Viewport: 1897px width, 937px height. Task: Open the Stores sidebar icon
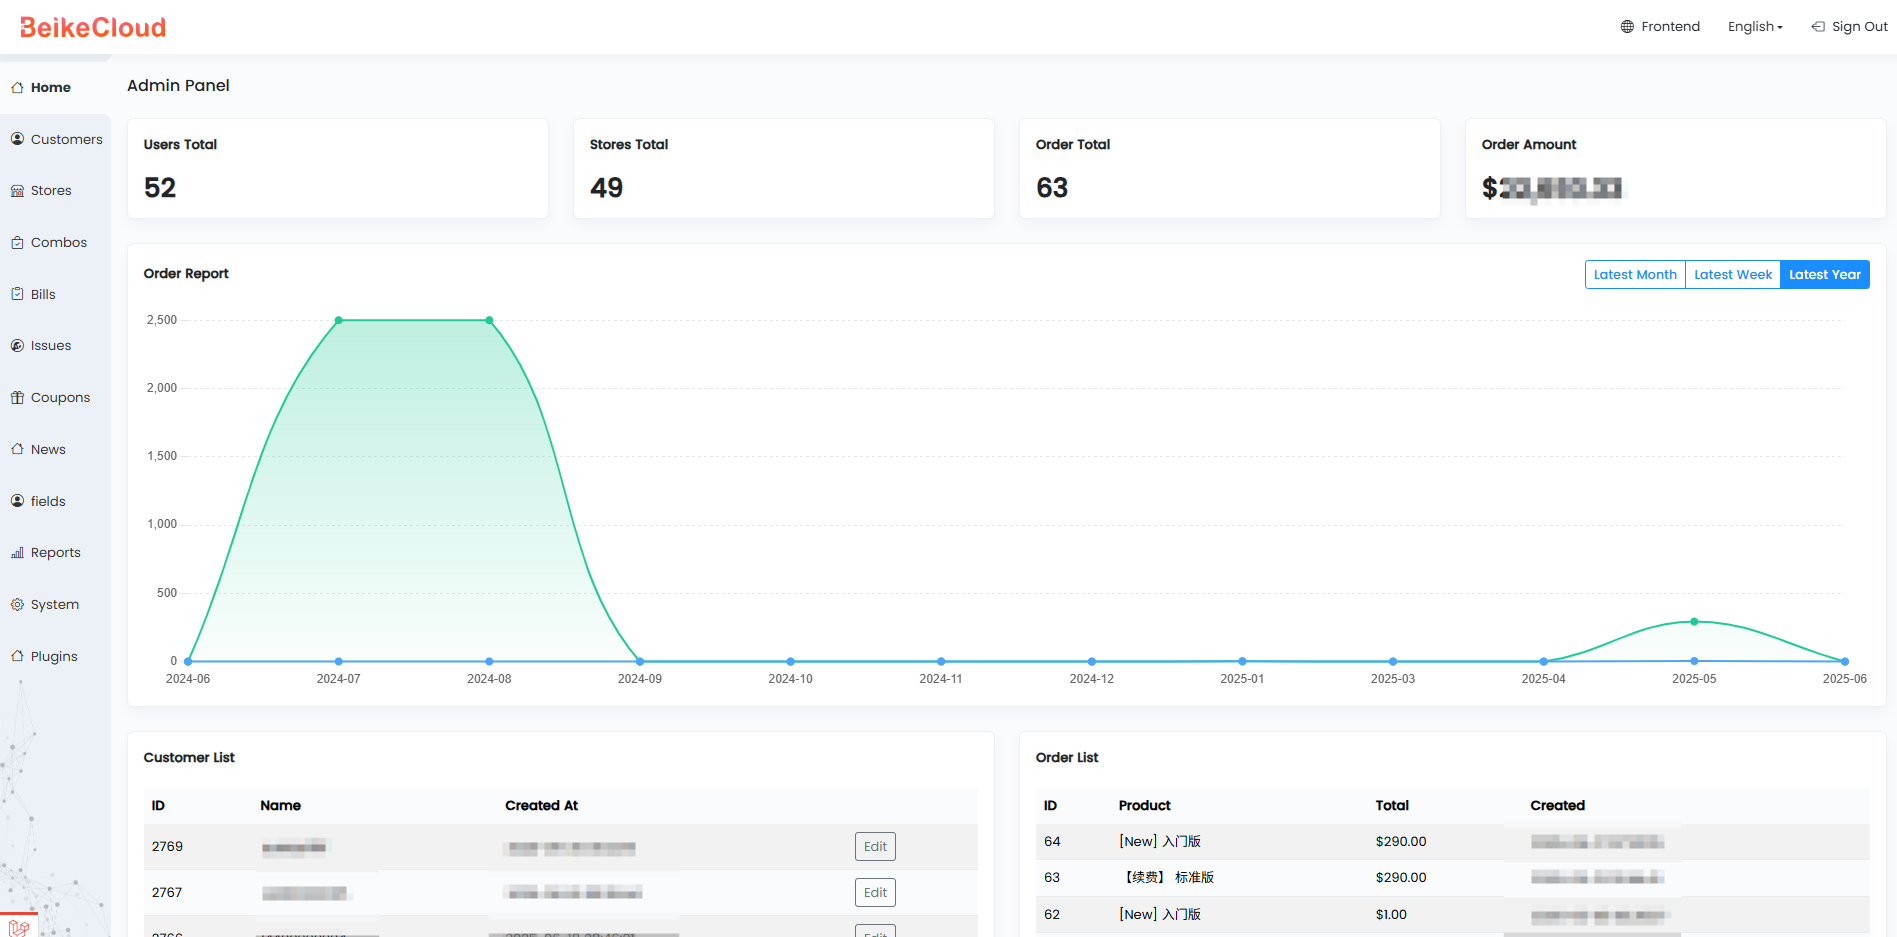[17, 191]
